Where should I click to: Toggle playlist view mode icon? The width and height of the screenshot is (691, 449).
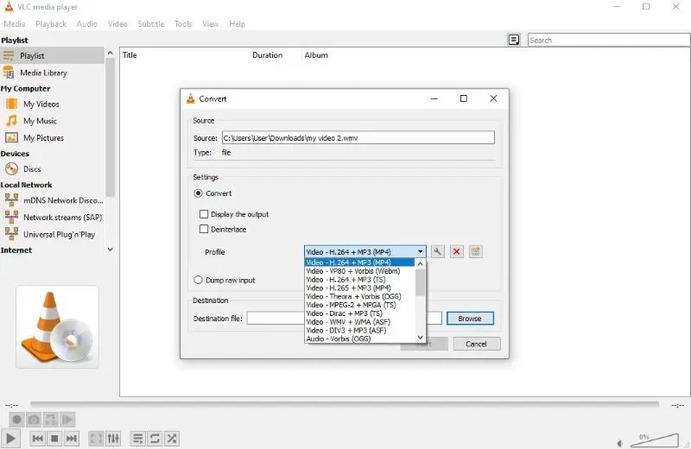pyautogui.click(x=514, y=40)
